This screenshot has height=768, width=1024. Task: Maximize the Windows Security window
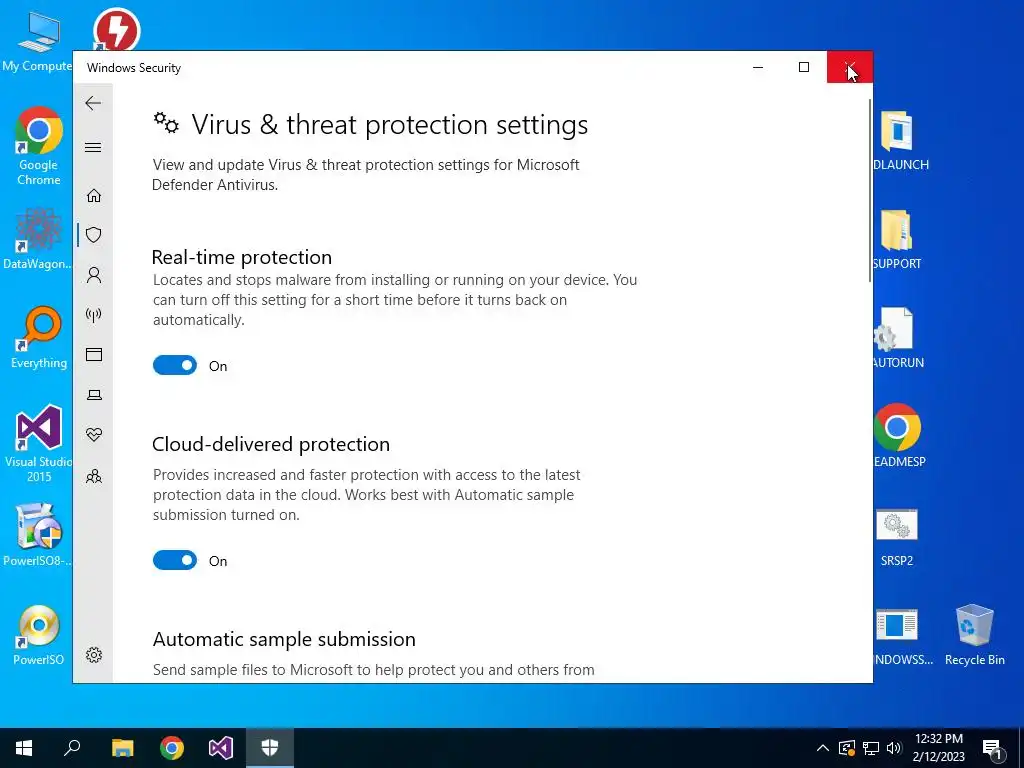pos(804,67)
